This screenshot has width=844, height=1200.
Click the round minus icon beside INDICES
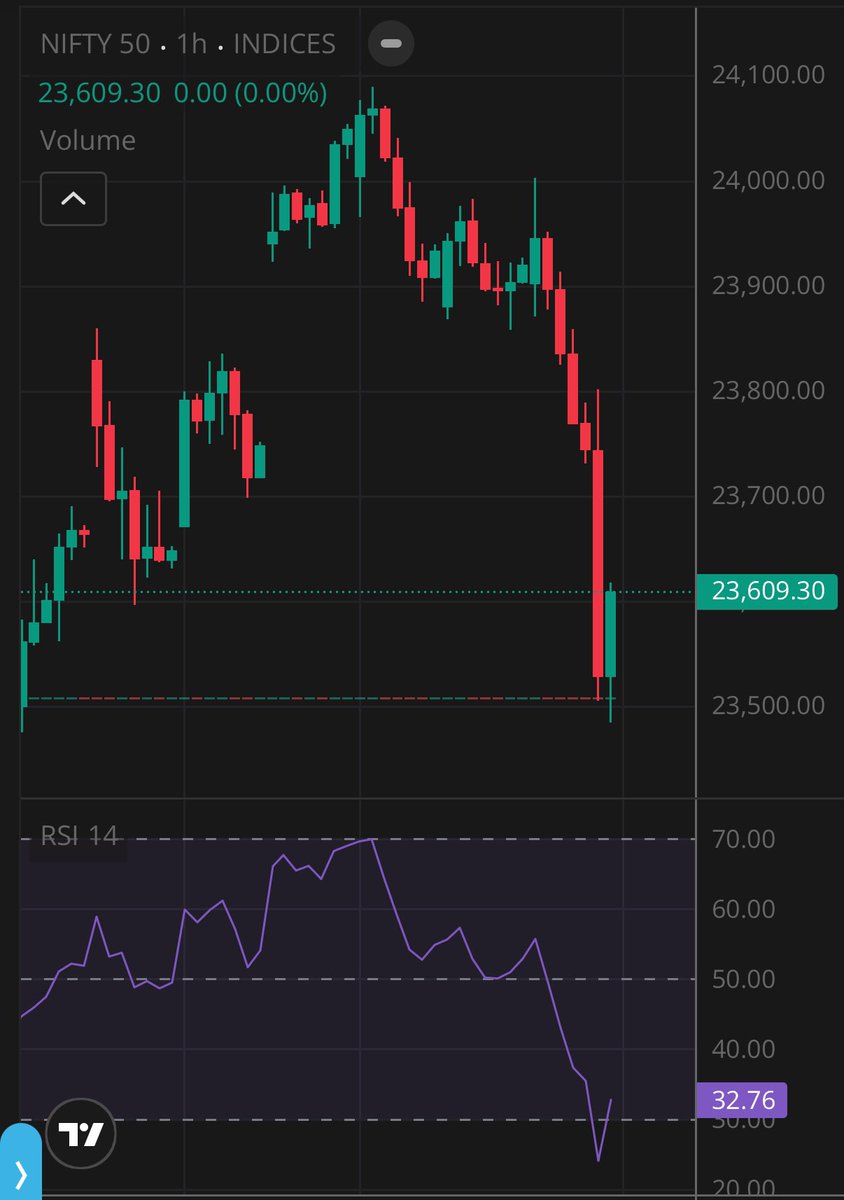pyautogui.click(x=391, y=44)
